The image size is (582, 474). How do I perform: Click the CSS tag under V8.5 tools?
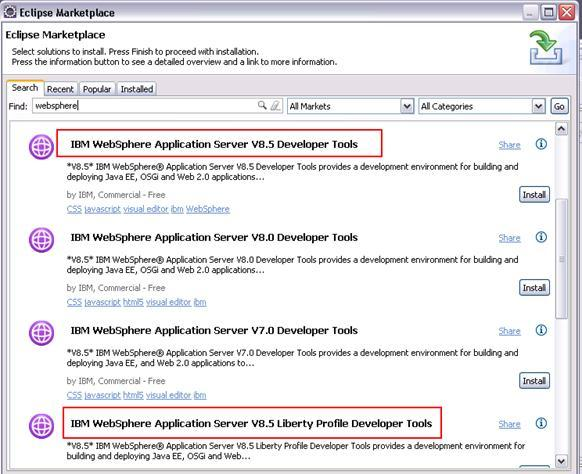(x=74, y=209)
